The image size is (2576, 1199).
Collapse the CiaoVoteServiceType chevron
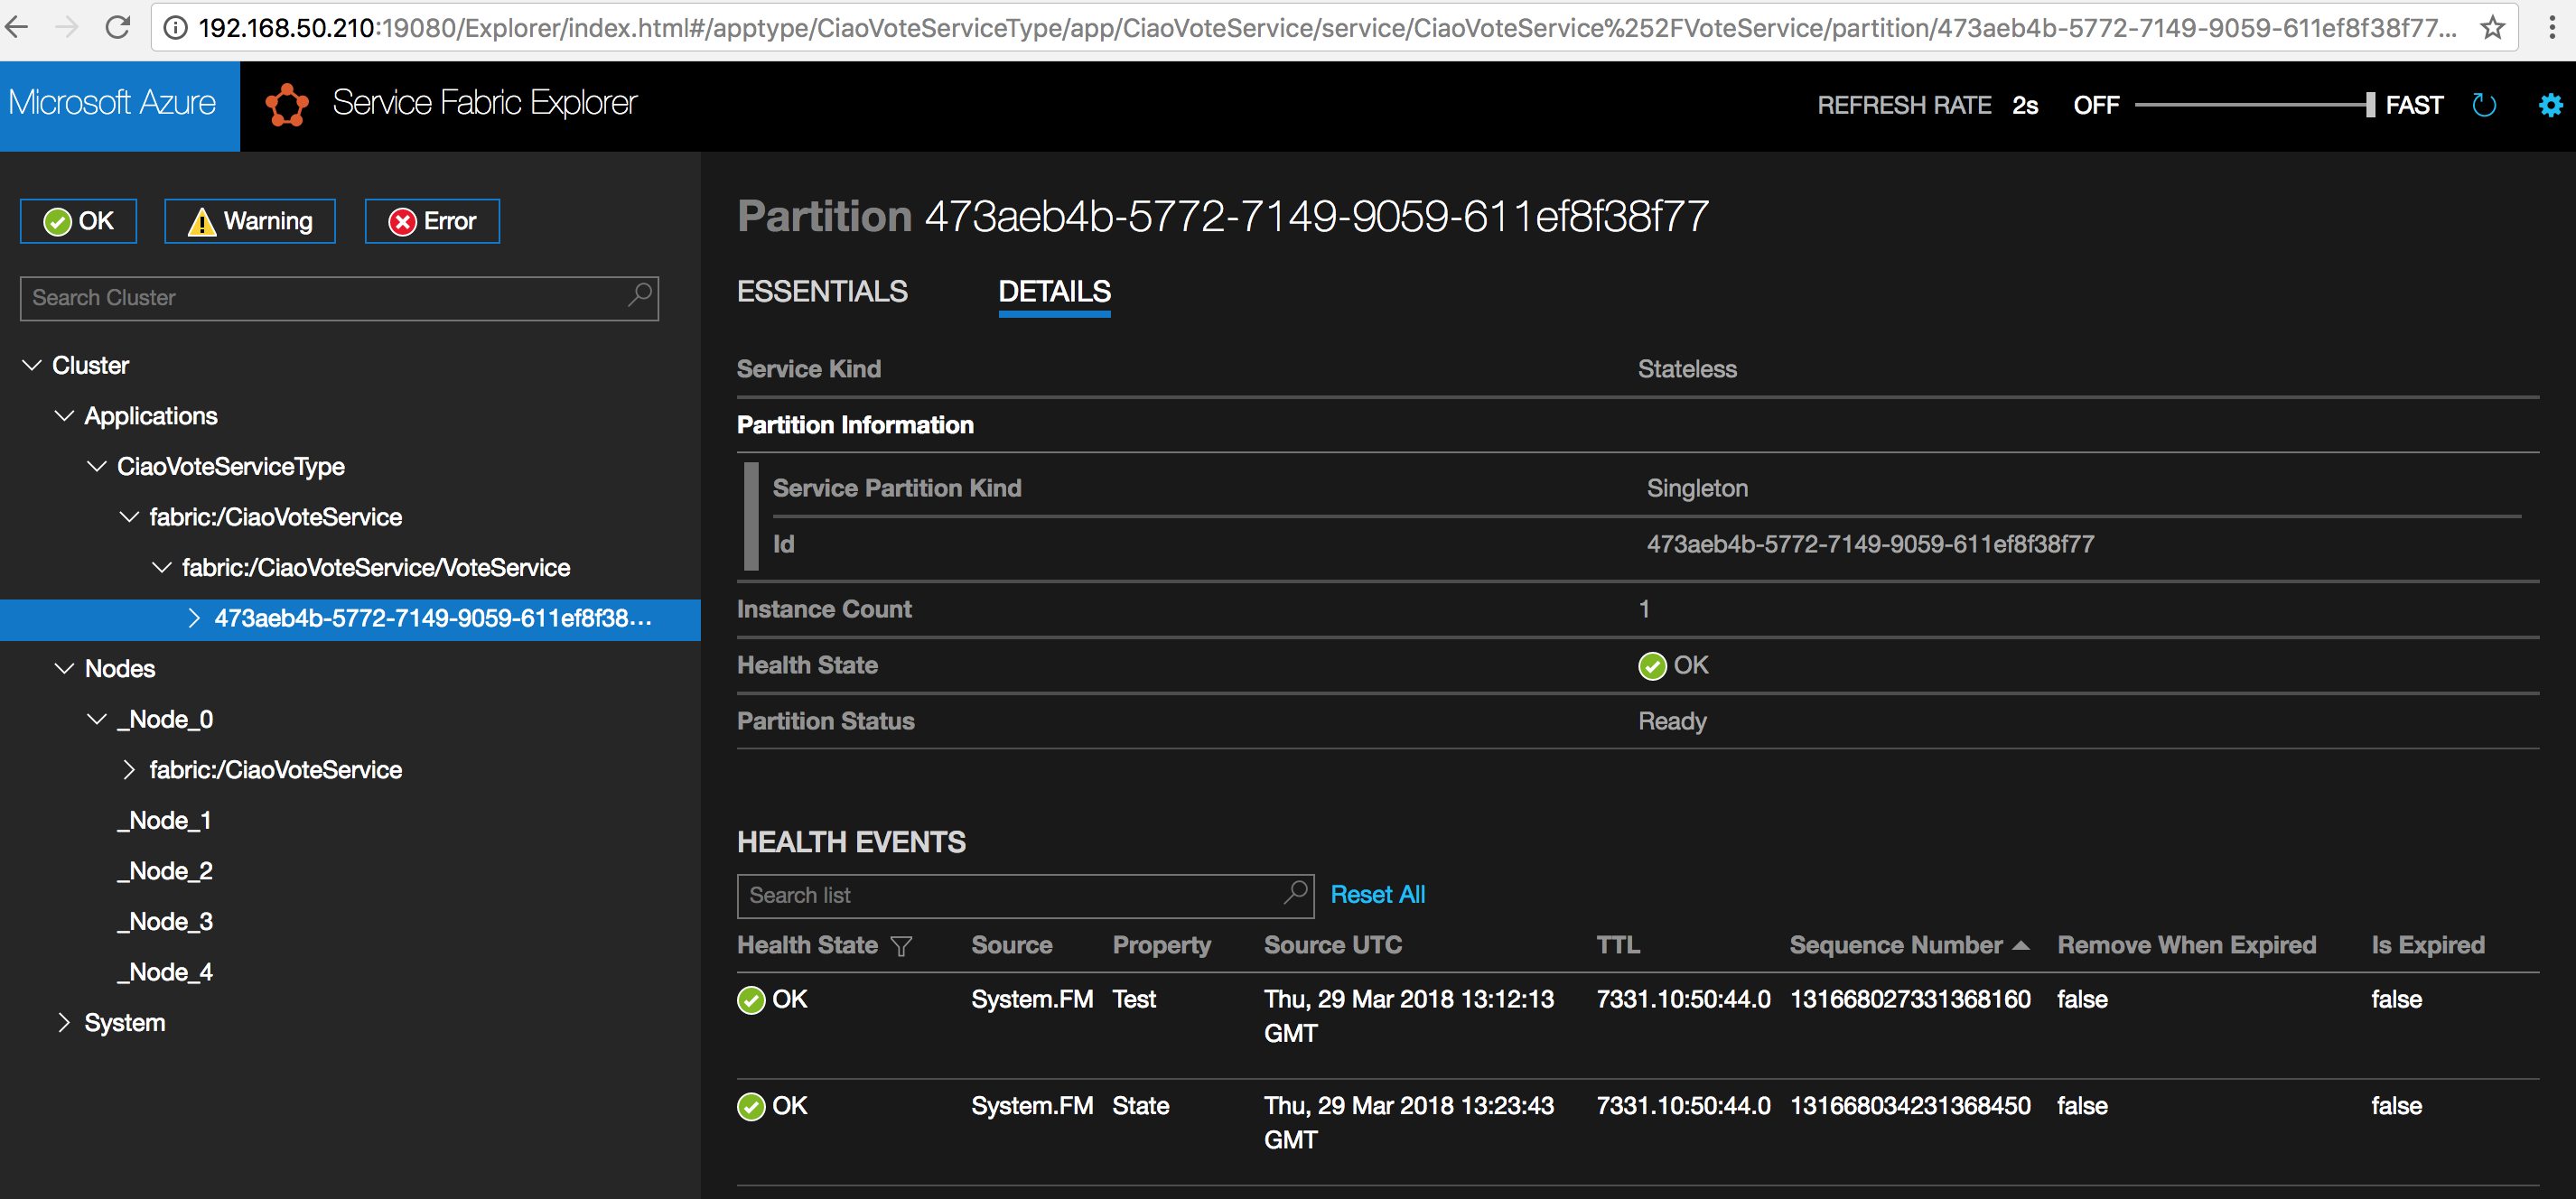(x=97, y=467)
